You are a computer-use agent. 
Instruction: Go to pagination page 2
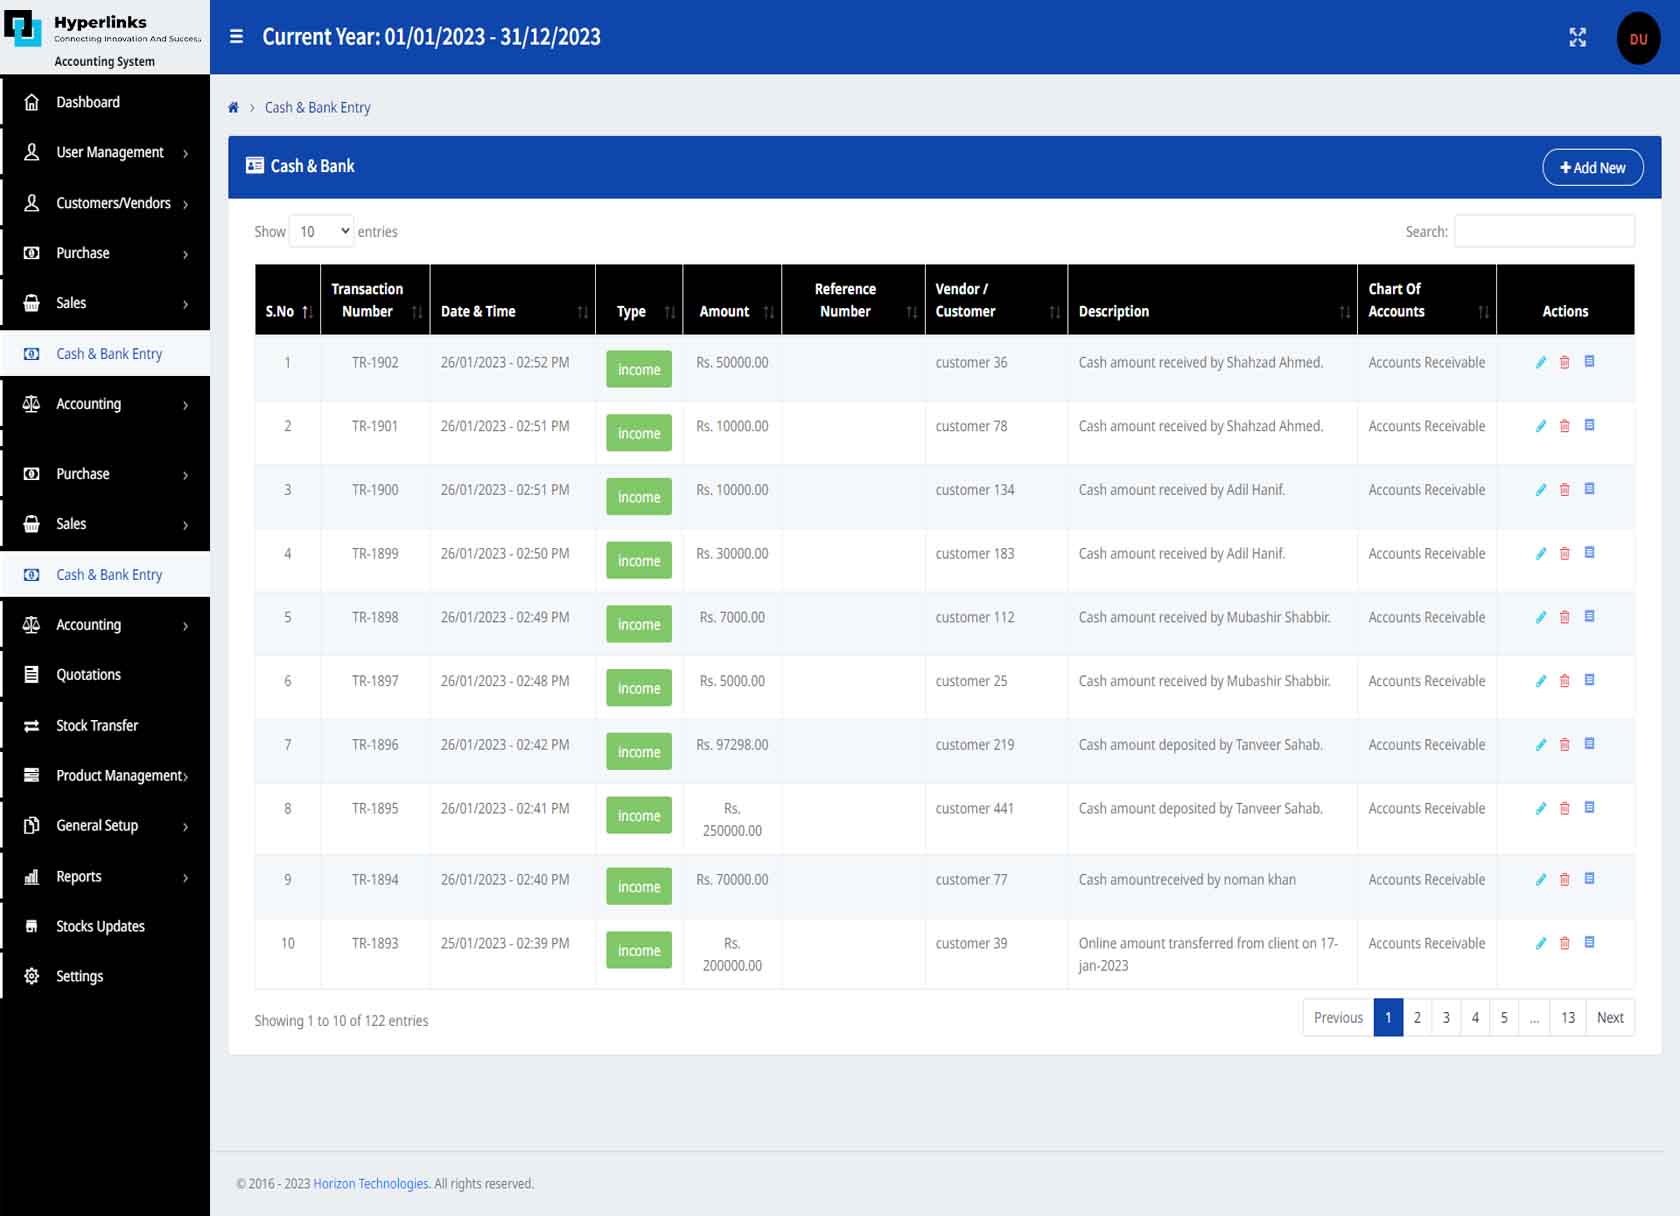pyautogui.click(x=1417, y=1017)
